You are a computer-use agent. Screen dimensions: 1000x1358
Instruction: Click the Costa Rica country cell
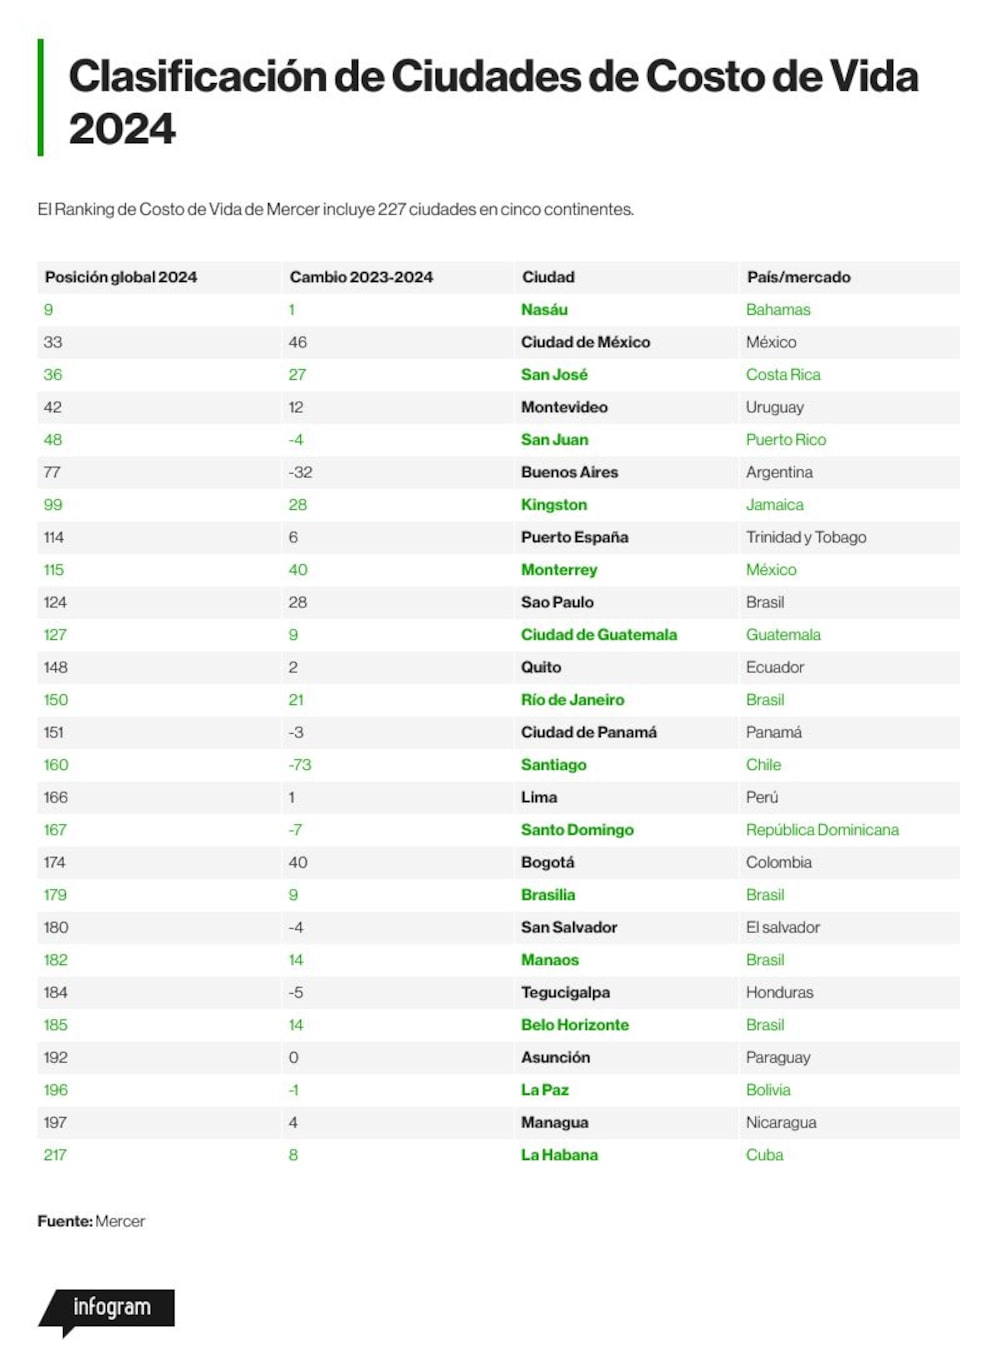point(783,375)
